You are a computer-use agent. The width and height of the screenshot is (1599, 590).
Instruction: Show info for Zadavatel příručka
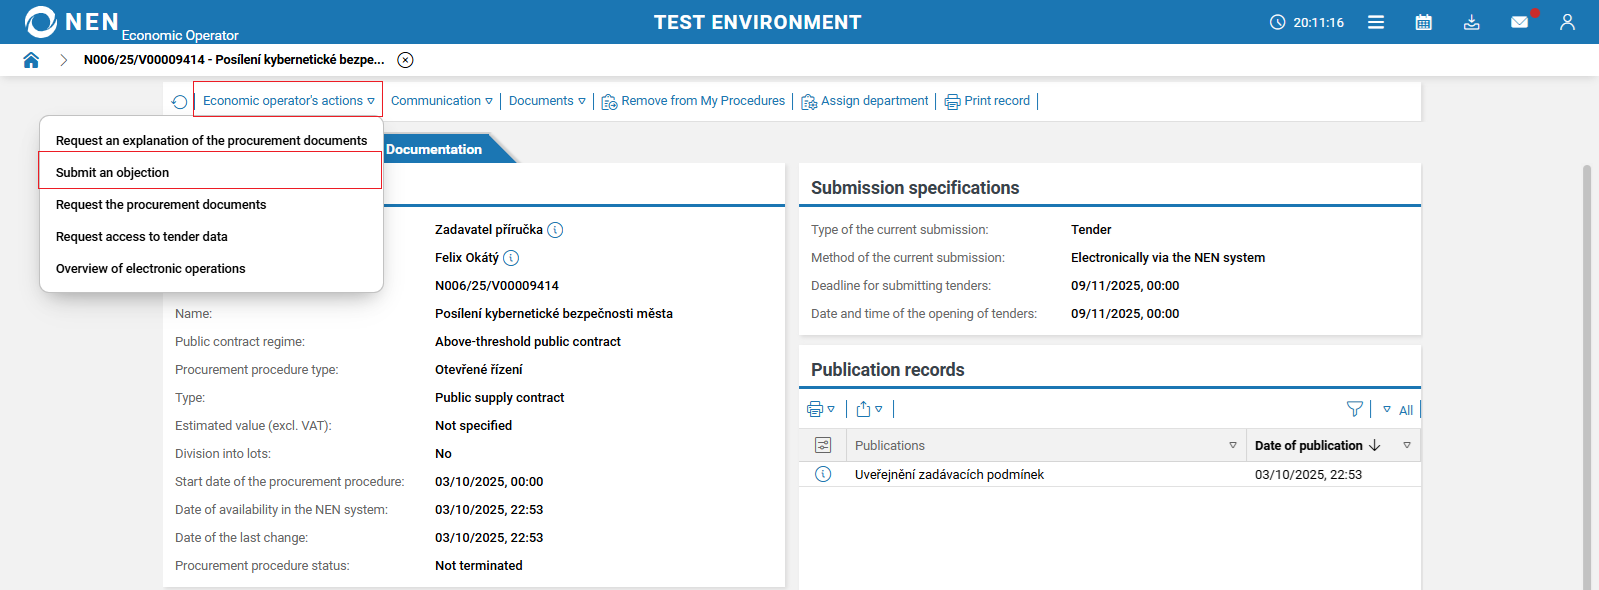tap(555, 230)
